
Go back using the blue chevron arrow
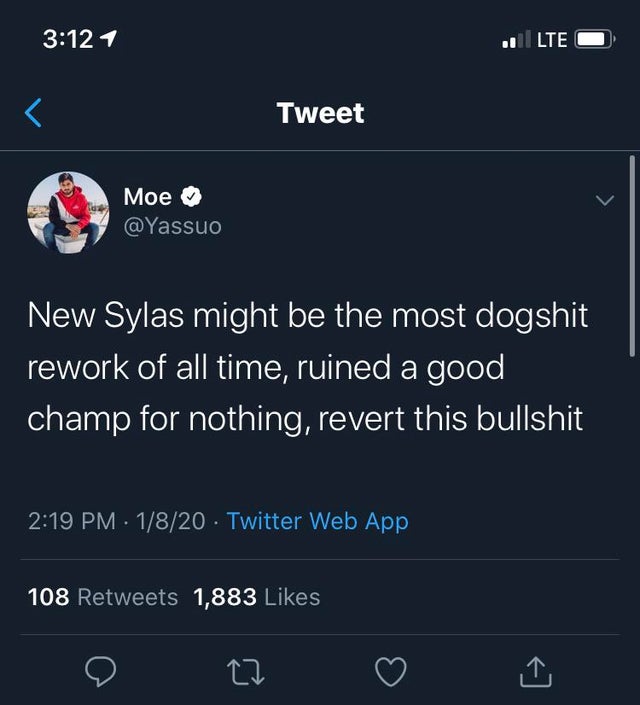coord(33,113)
